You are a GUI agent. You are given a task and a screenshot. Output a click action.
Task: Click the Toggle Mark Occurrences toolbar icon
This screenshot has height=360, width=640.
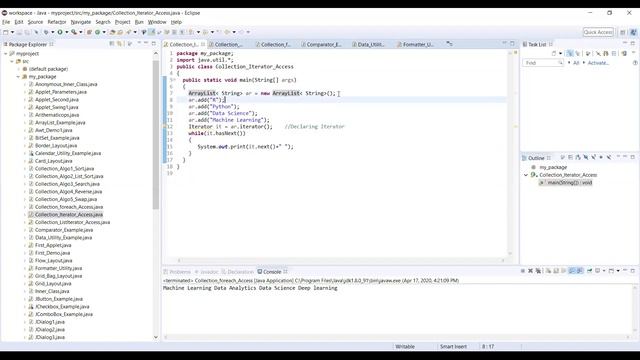(x=151, y=32)
